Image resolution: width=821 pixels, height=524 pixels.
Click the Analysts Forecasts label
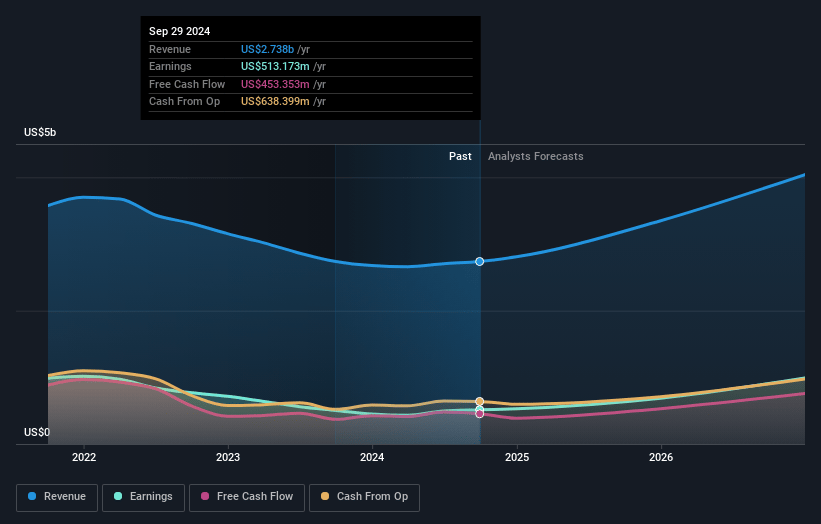click(x=536, y=156)
